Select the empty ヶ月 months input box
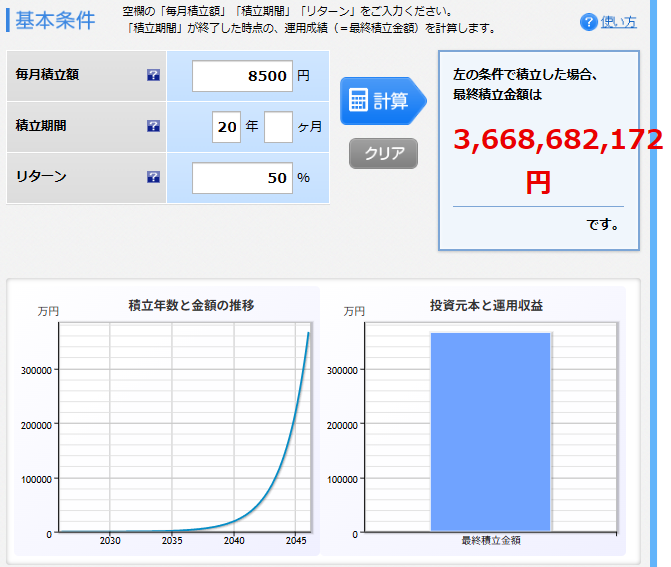Viewport: 671px width, 567px height. click(x=278, y=127)
